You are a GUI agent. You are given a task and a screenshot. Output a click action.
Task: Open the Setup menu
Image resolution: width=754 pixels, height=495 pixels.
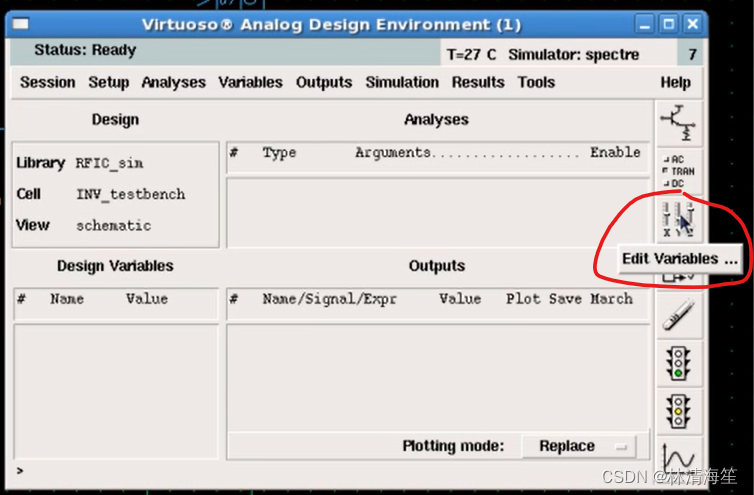(x=109, y=82)
